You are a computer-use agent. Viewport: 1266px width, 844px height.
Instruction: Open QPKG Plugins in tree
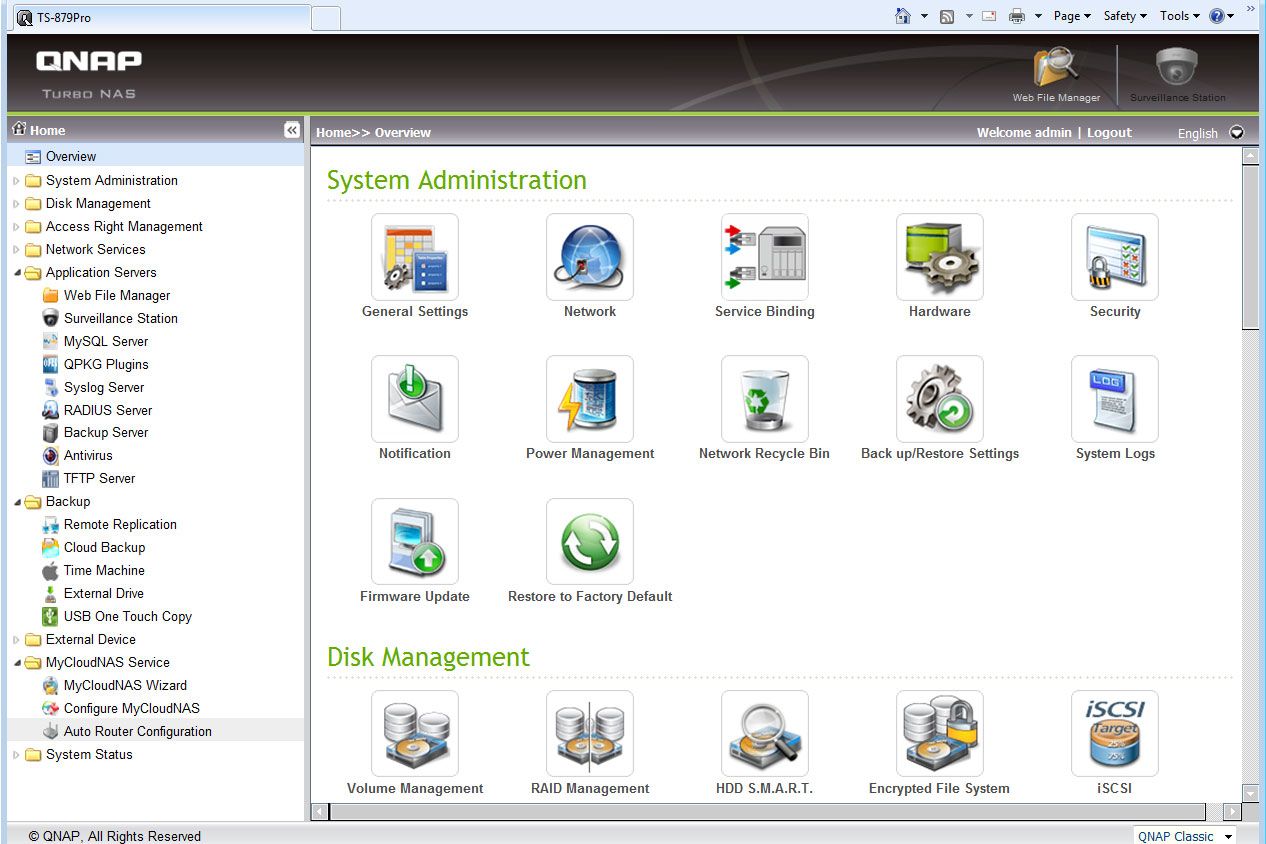(106, 364)
